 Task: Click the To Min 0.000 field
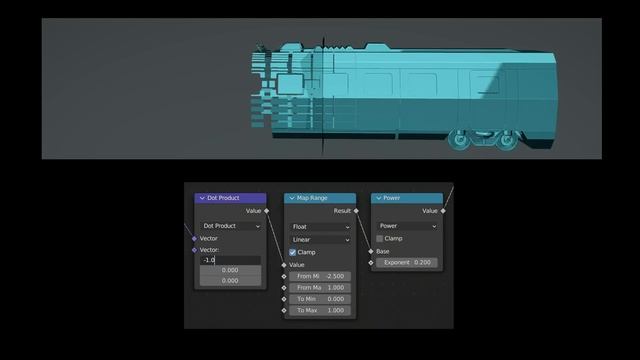point(320,299)
